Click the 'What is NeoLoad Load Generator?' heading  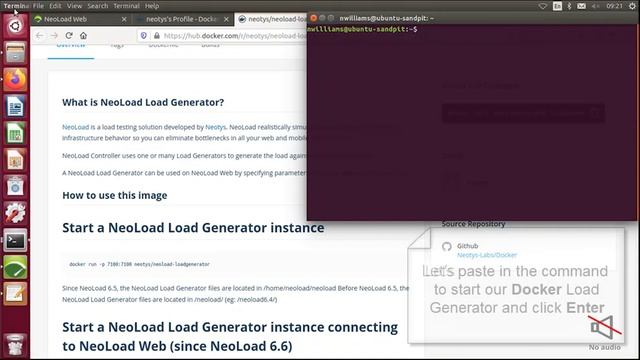(143, 102)
